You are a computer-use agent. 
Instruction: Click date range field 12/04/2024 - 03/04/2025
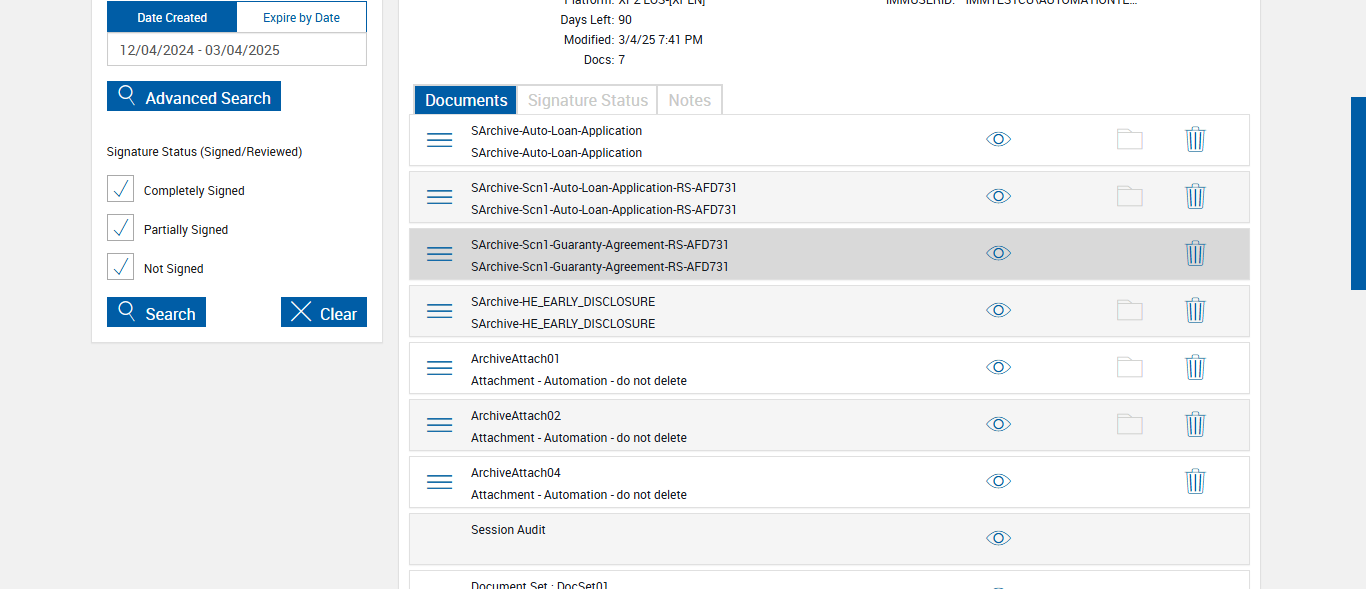237,49
